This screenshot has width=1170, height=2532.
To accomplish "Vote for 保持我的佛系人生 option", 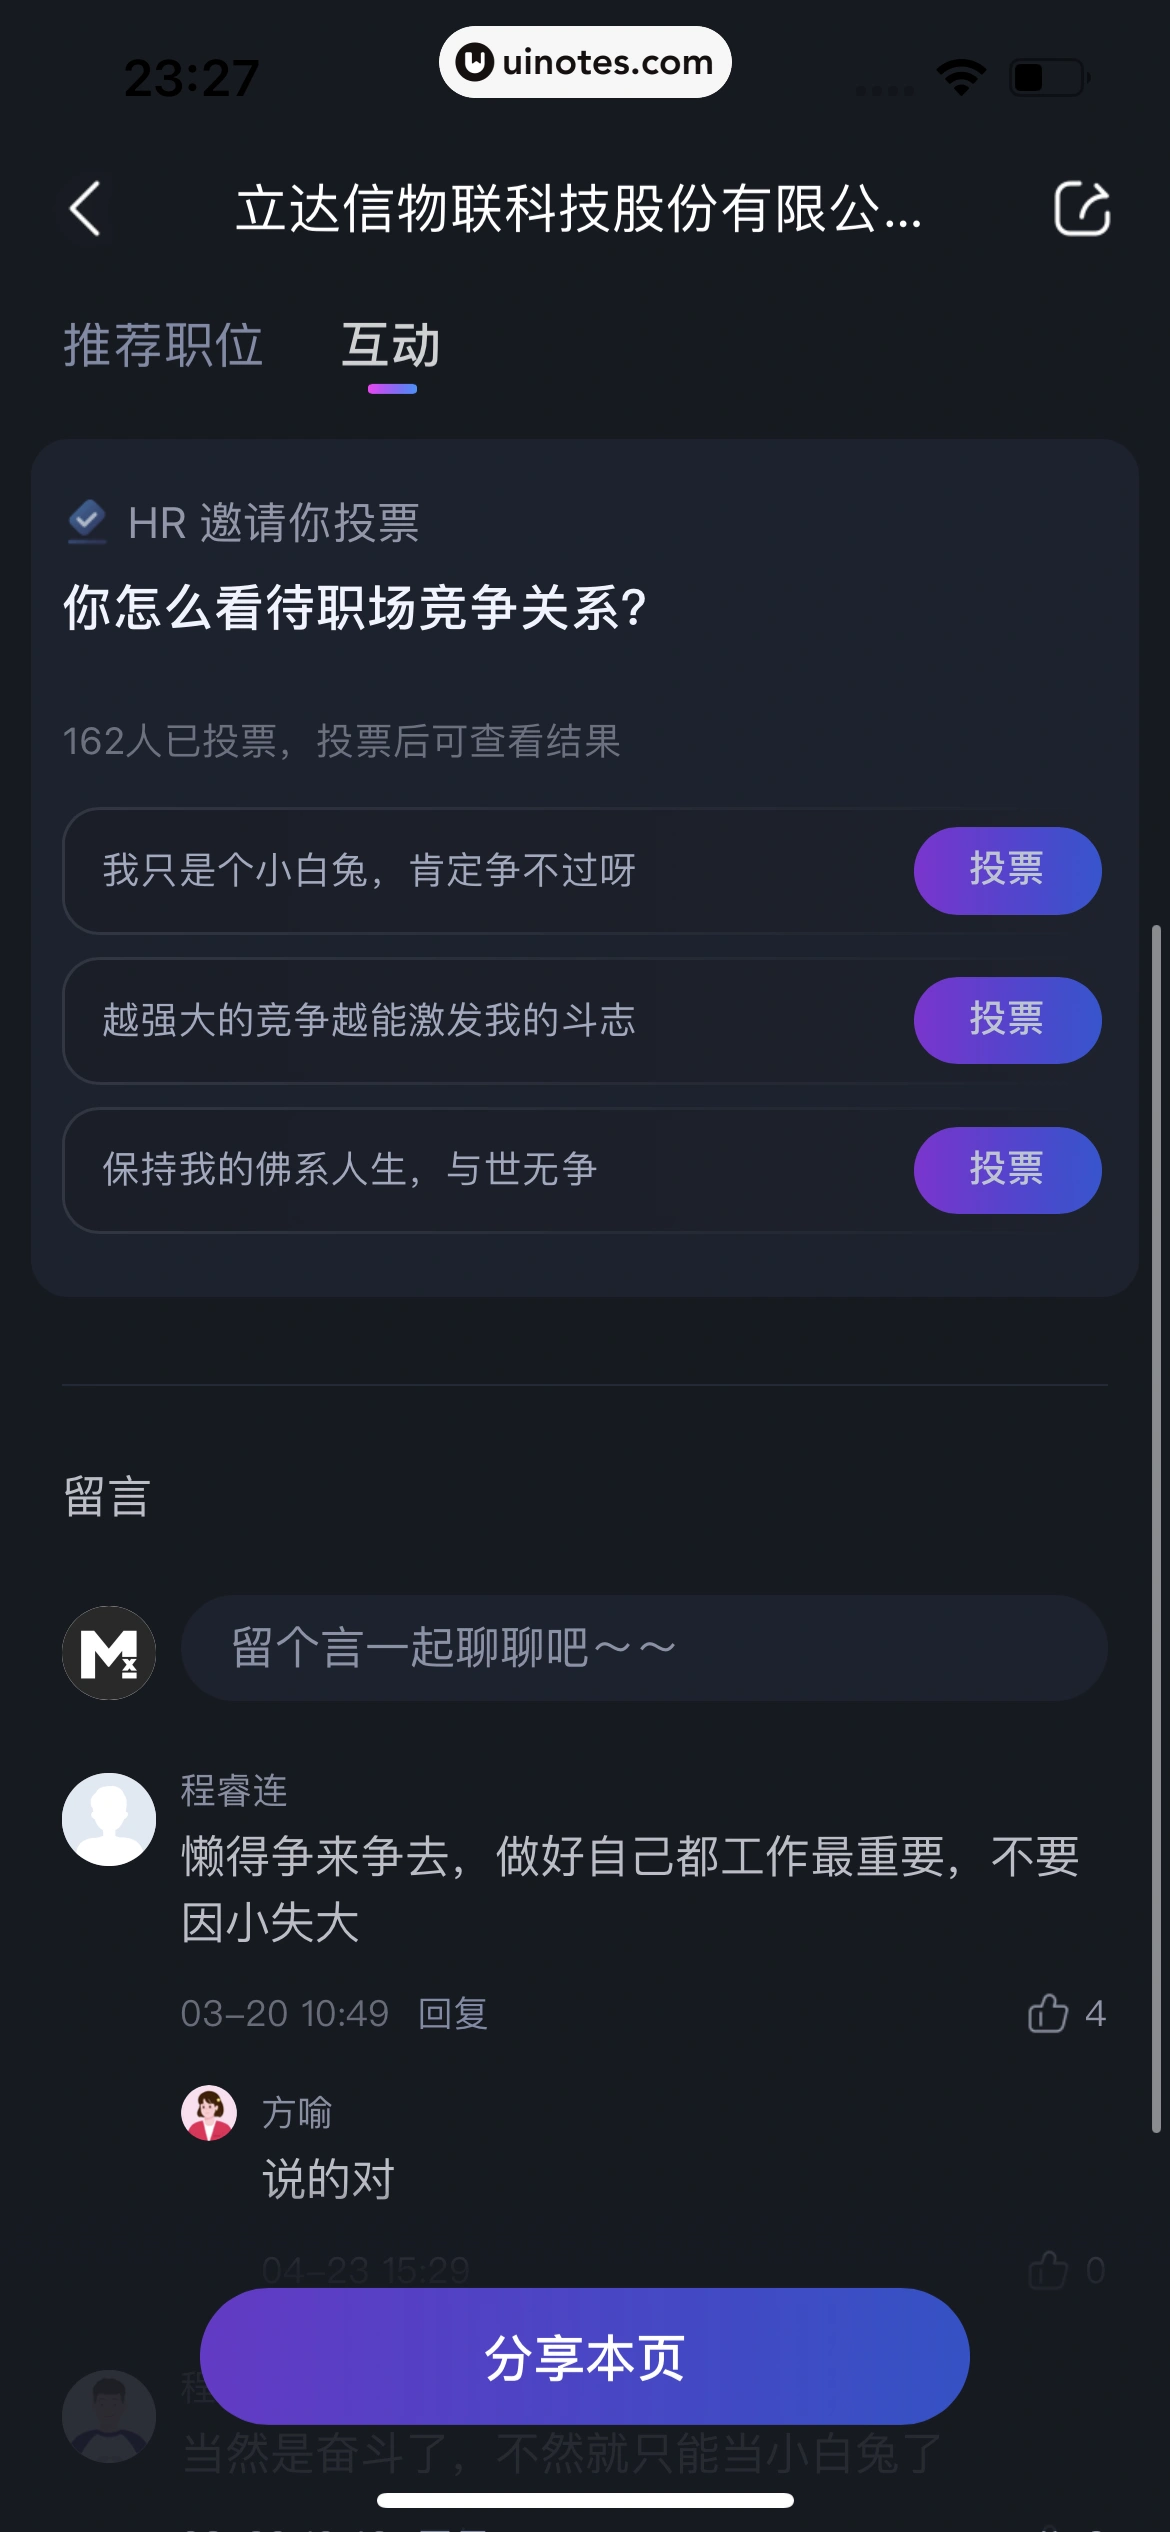I will pyautogui.click(x=1007, y=1170).
